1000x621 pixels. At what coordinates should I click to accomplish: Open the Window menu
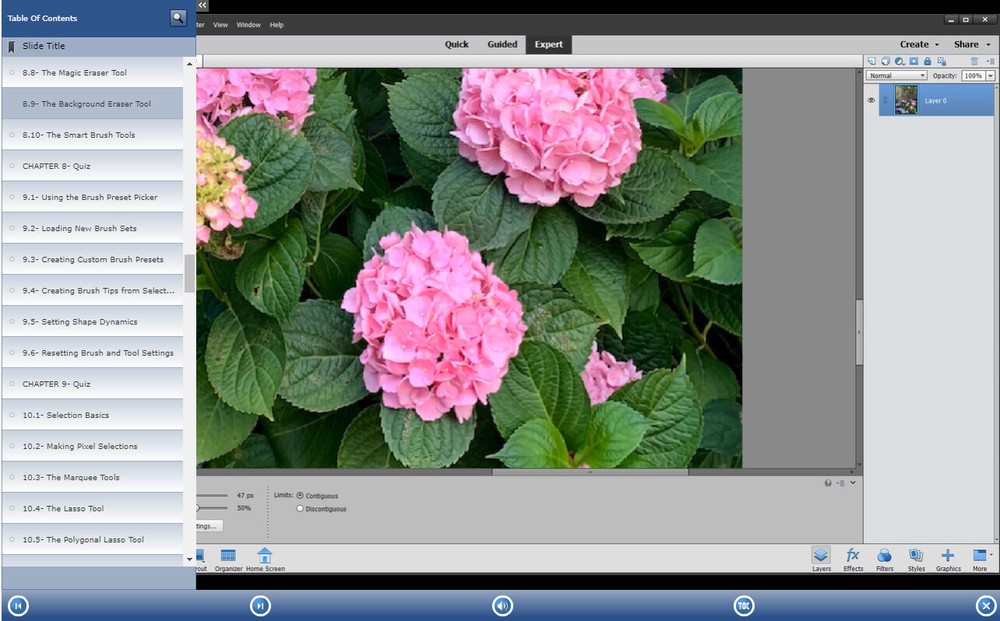pos(248,24)
